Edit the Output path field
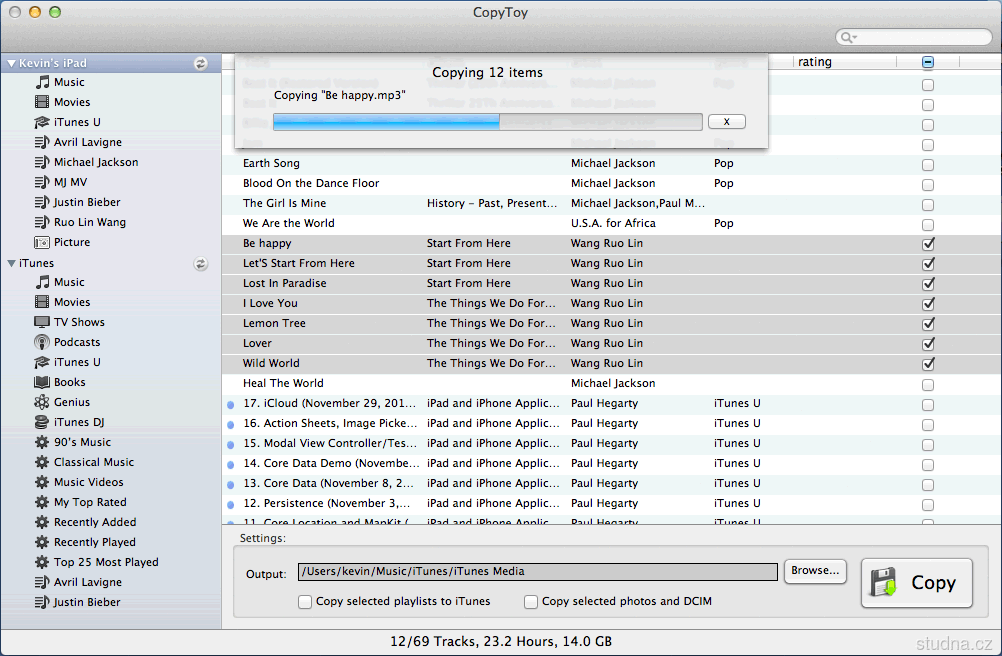The image size is (1002, 656). [537, 572]
